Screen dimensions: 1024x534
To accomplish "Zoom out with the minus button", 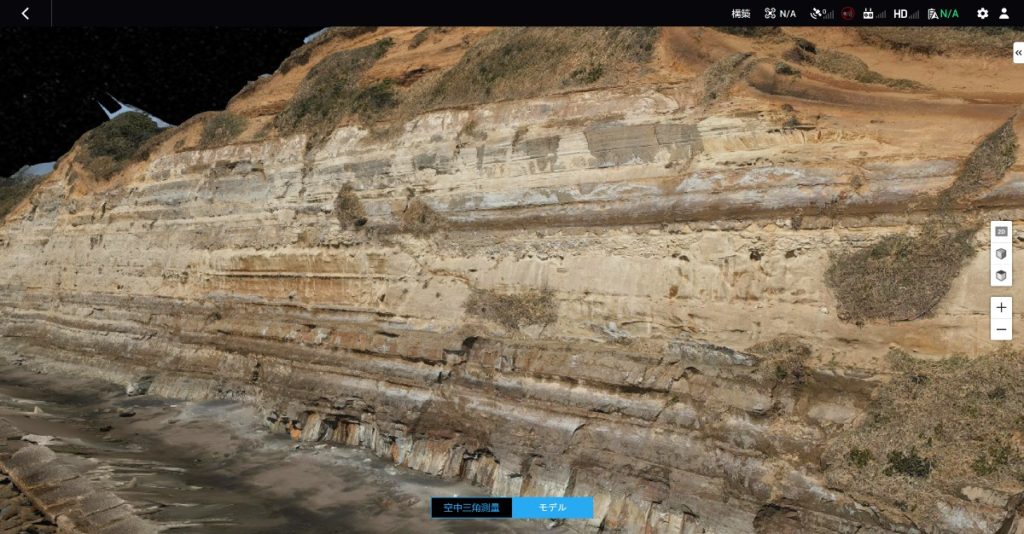I will pos(1001,330).
